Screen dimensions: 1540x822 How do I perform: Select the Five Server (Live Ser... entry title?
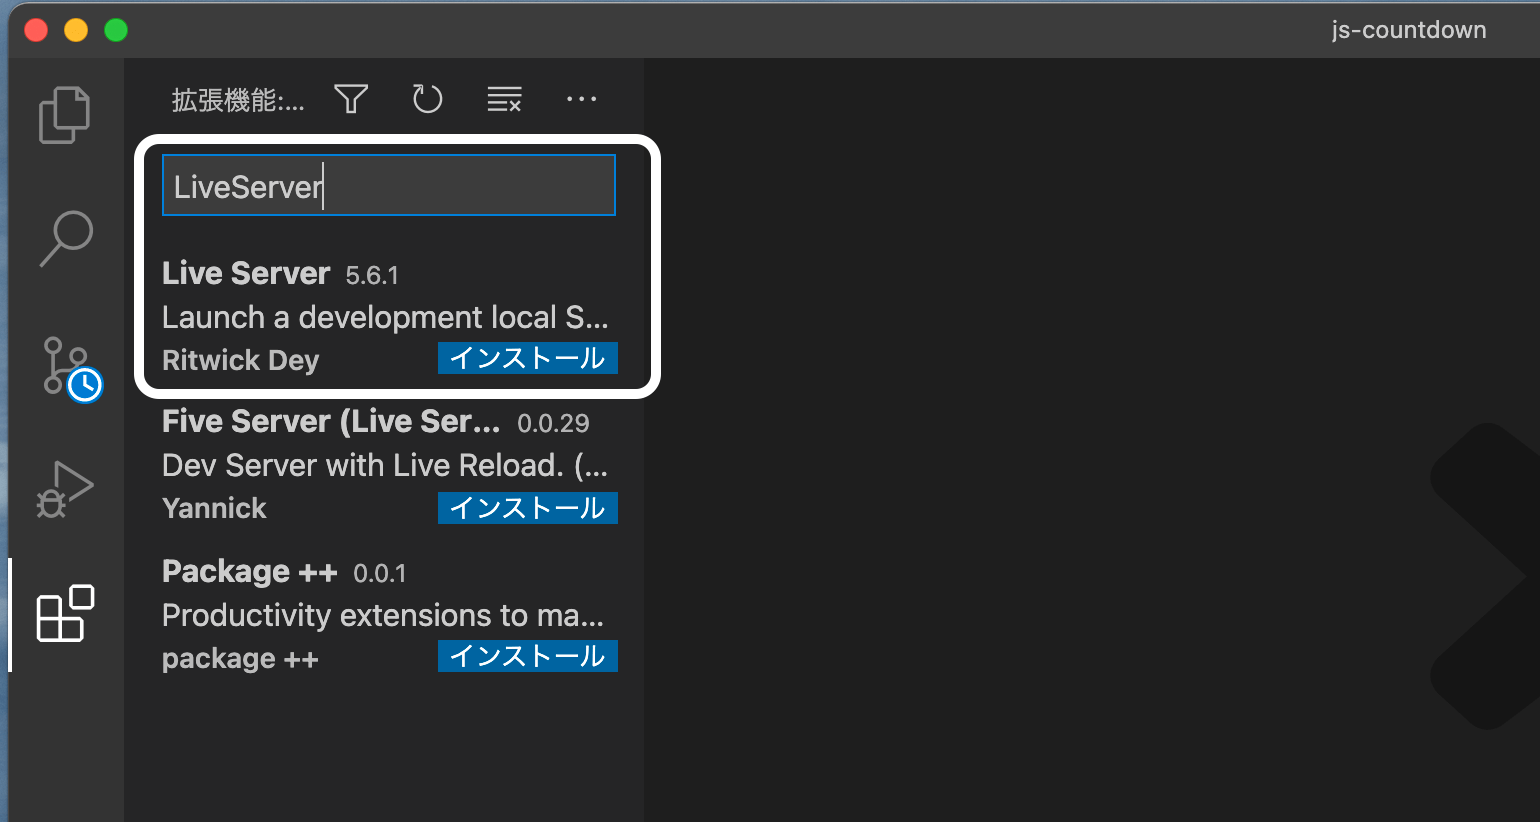click(x=331, y=422)
